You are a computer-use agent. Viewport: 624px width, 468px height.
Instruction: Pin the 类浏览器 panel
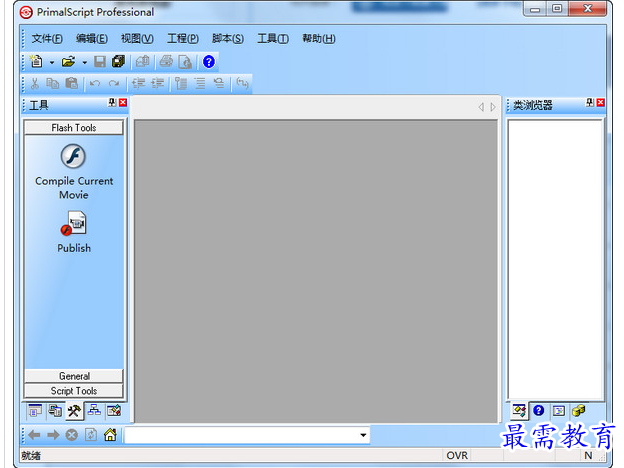tap(590, 103)
